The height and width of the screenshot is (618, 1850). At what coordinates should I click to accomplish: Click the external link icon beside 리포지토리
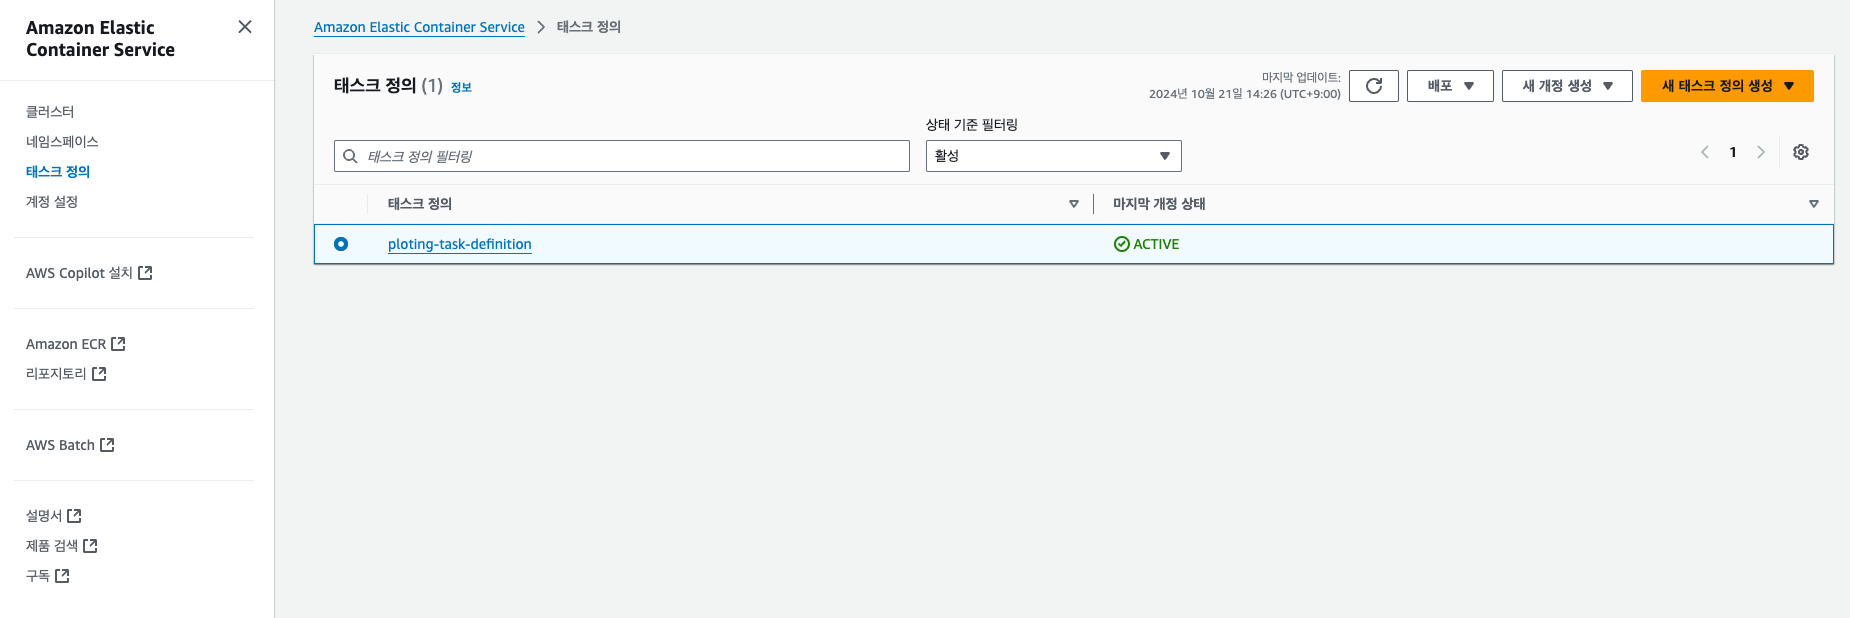coord(99,374)
